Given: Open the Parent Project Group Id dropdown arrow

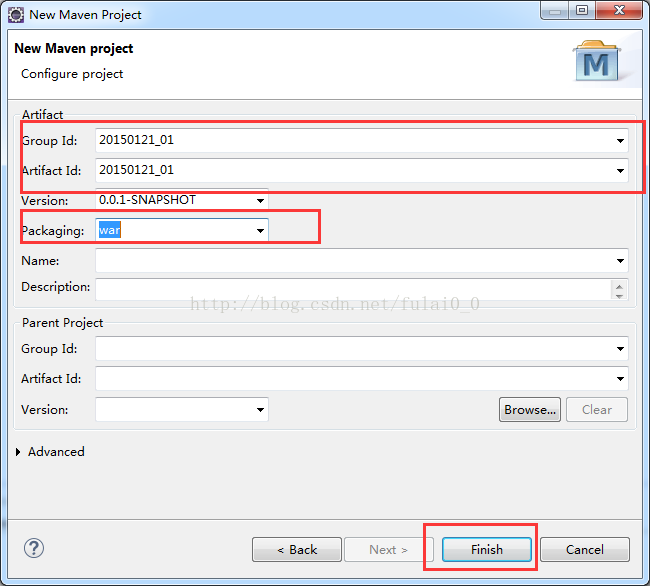Looking at the screenshot, I should tap(620, 349).
